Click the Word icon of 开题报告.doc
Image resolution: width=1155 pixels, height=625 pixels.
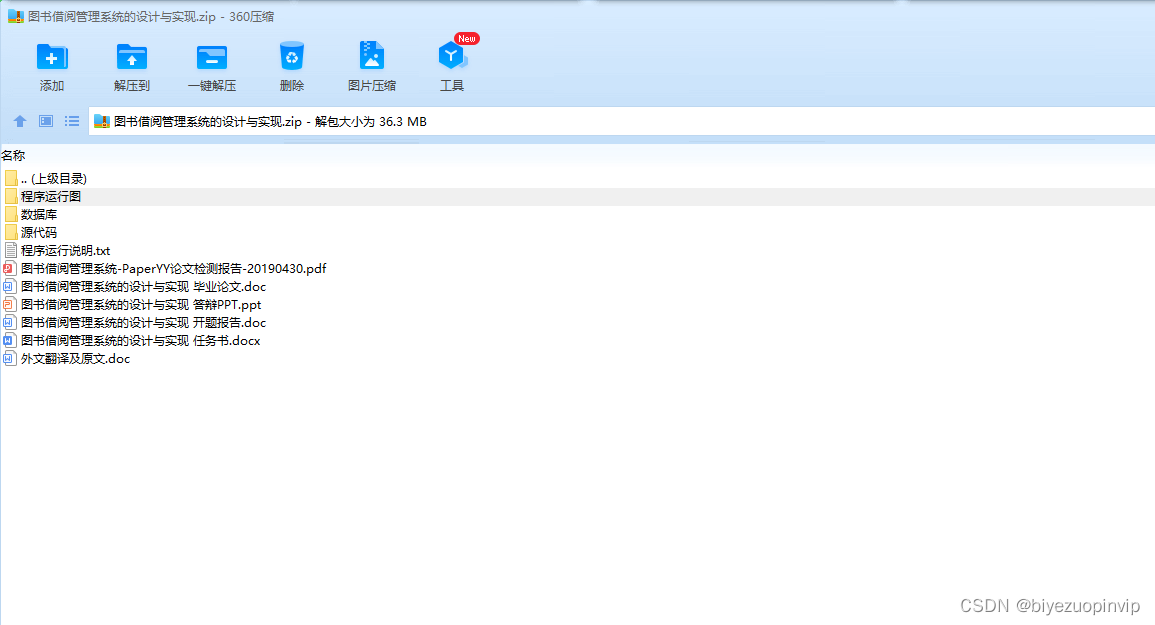(9, 323)
